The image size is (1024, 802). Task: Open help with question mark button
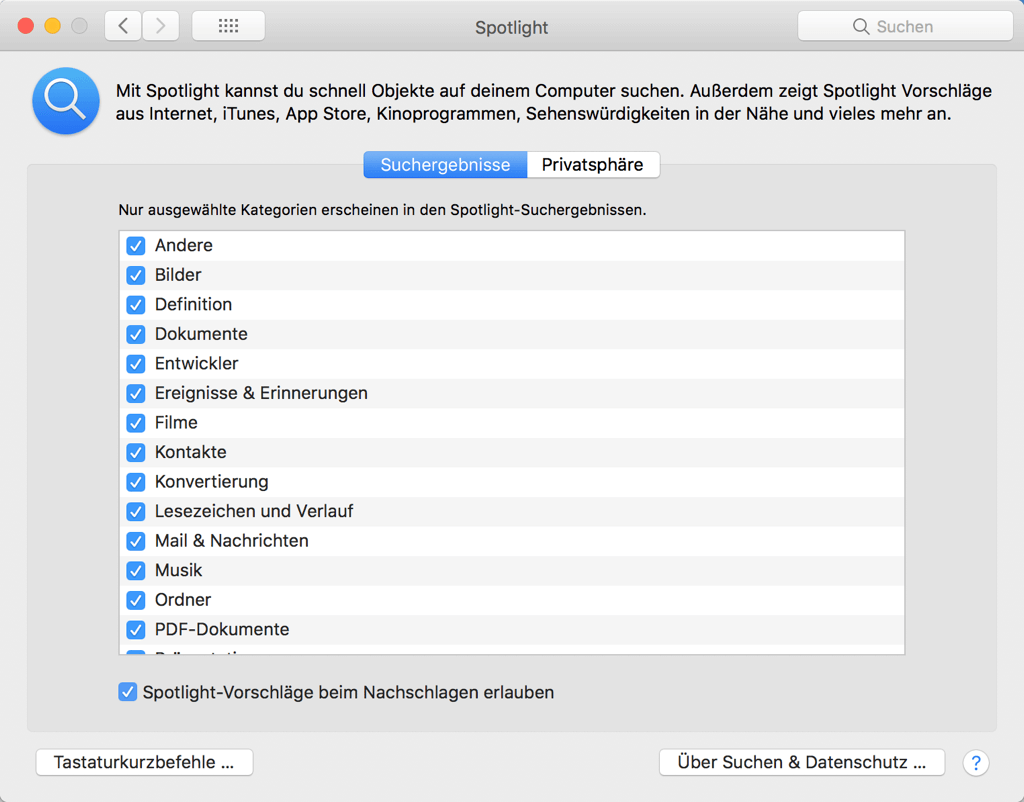click(x=976, y=762)
